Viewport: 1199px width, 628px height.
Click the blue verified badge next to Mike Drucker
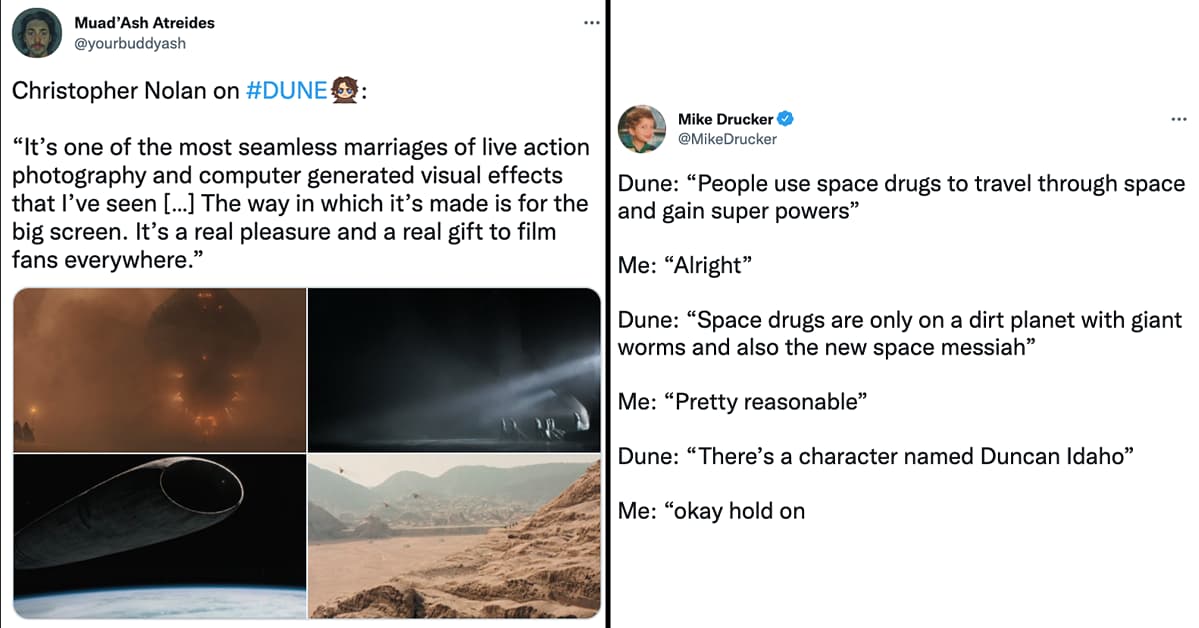point(783,118)
